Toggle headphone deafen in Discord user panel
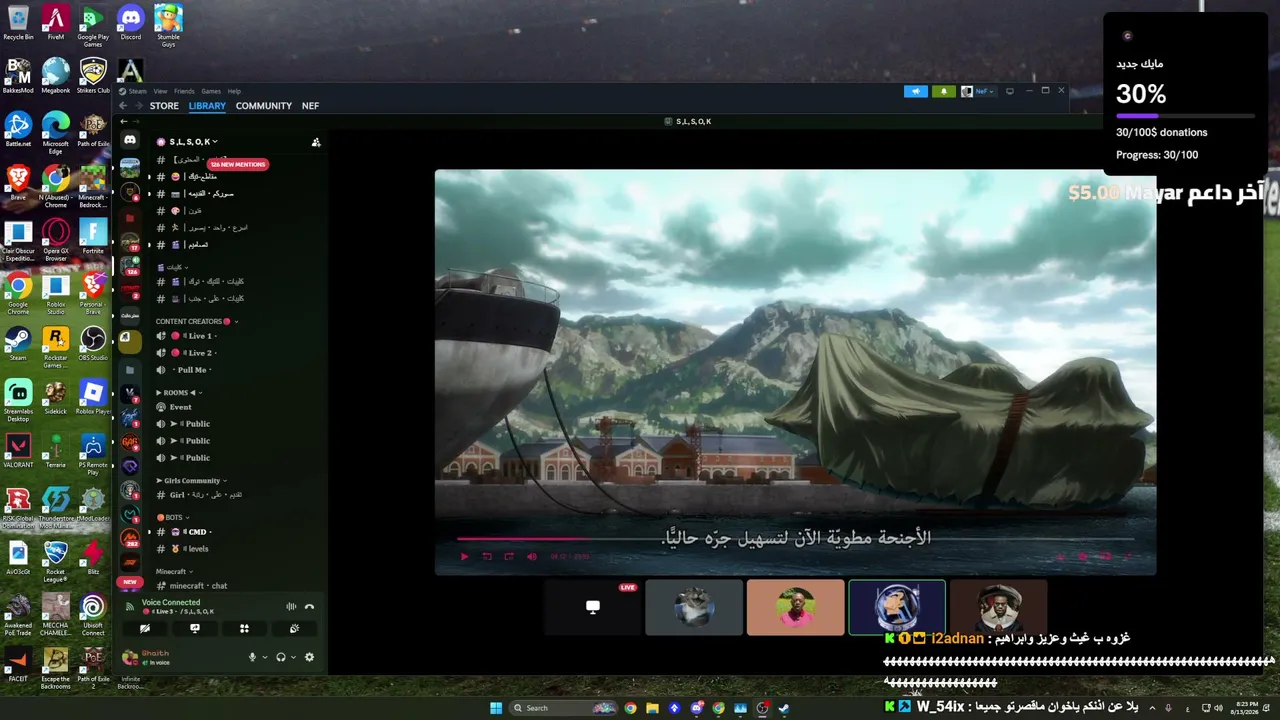The width and height of the screenshot is (1280, 720). [281, 657]
